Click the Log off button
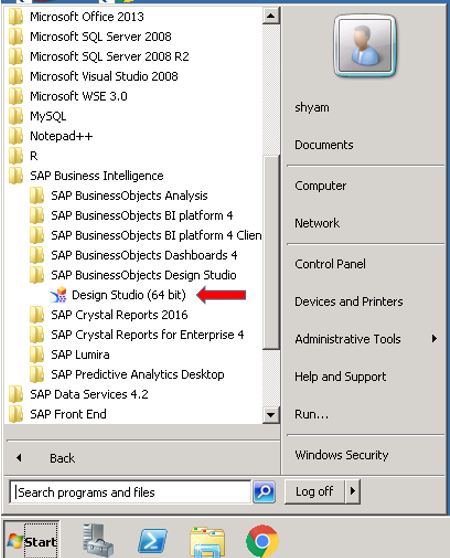This screenshot has width=450, height=558. [314, 491]
